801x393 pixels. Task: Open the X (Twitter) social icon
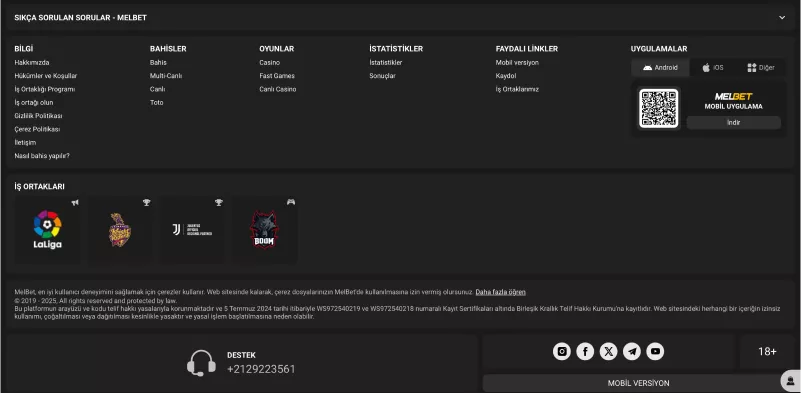tap(608, 351)
